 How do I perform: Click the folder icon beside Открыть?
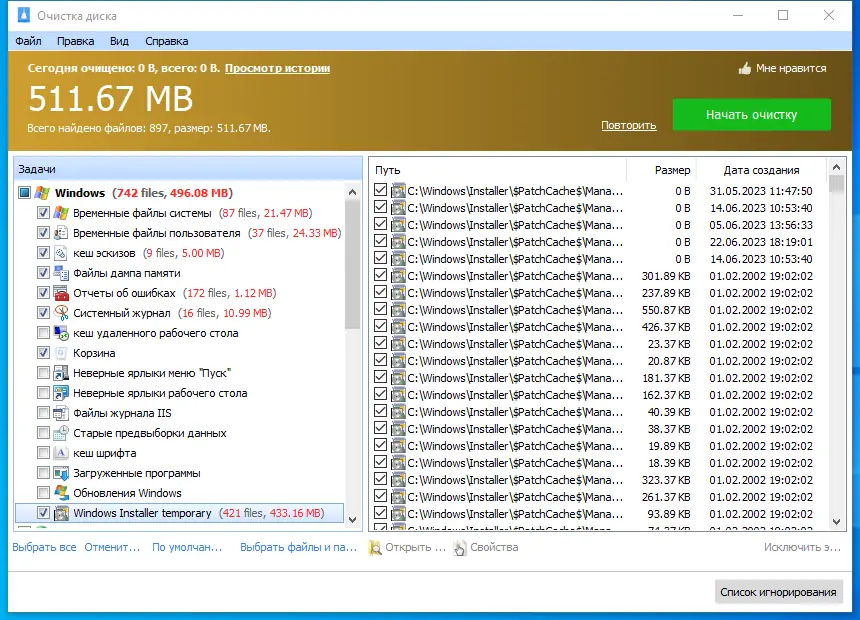(x=375, y=548)
